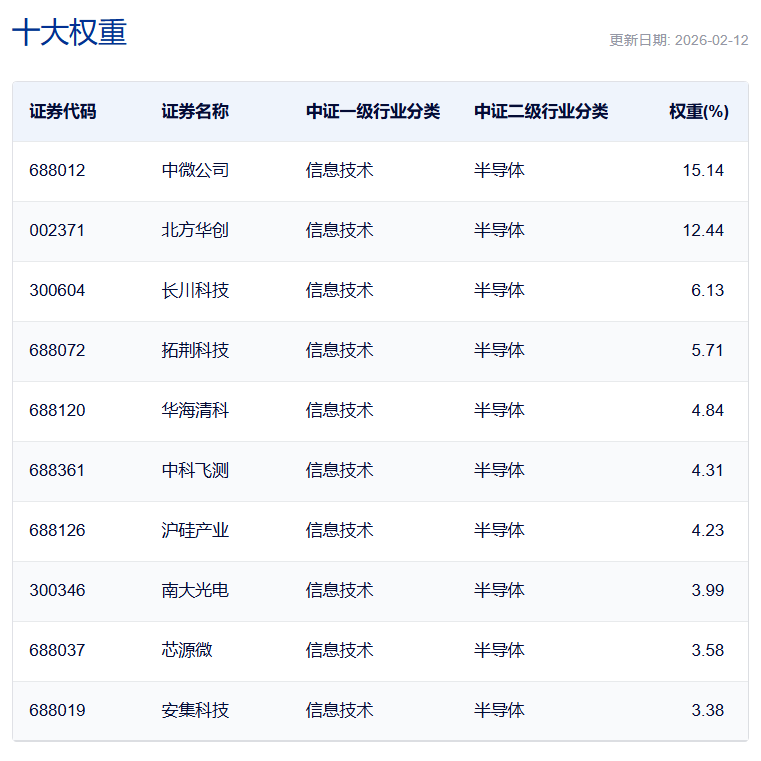The image size is (761, 761).
Task: Select security name 芯源微
Action: point(187,650)
